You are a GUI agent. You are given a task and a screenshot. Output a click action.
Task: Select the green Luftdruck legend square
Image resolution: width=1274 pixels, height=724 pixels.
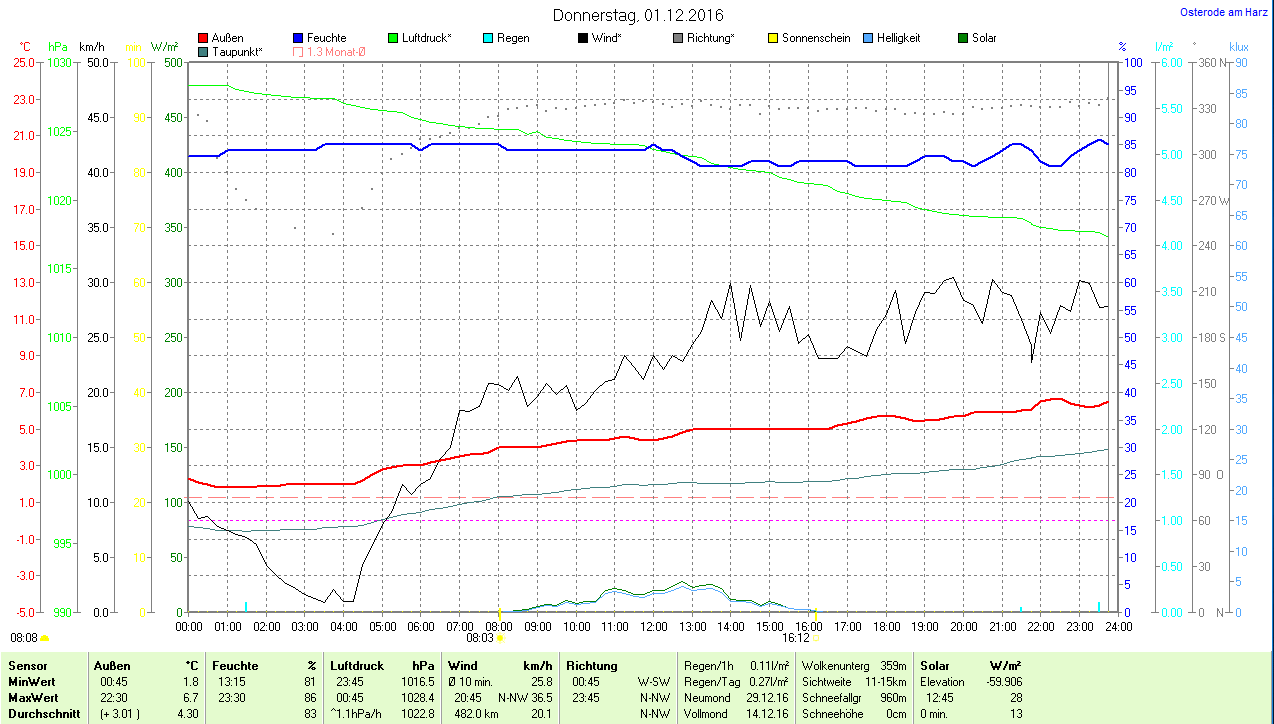click(393, 38)
